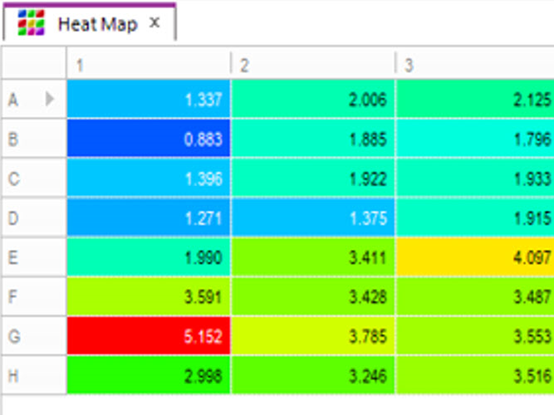
Task: Click the red cell with value 5.152
Action: click(x=148, y=336)
